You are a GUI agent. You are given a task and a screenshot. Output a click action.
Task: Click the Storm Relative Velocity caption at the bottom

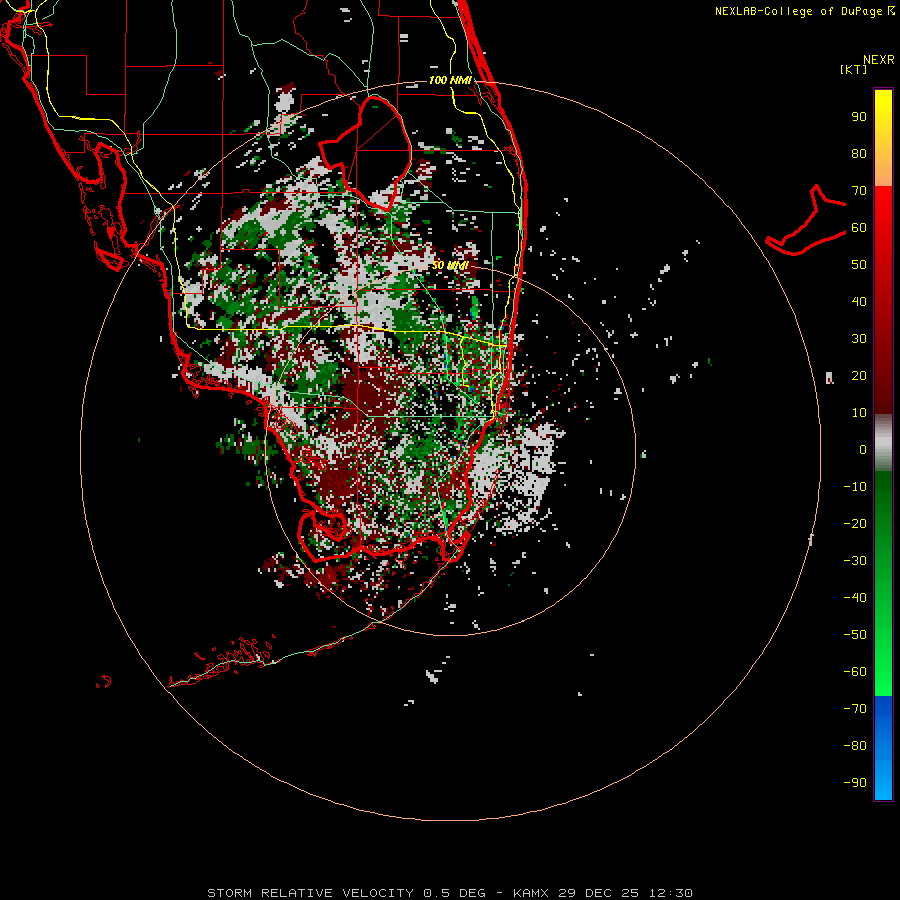point(450,893)
